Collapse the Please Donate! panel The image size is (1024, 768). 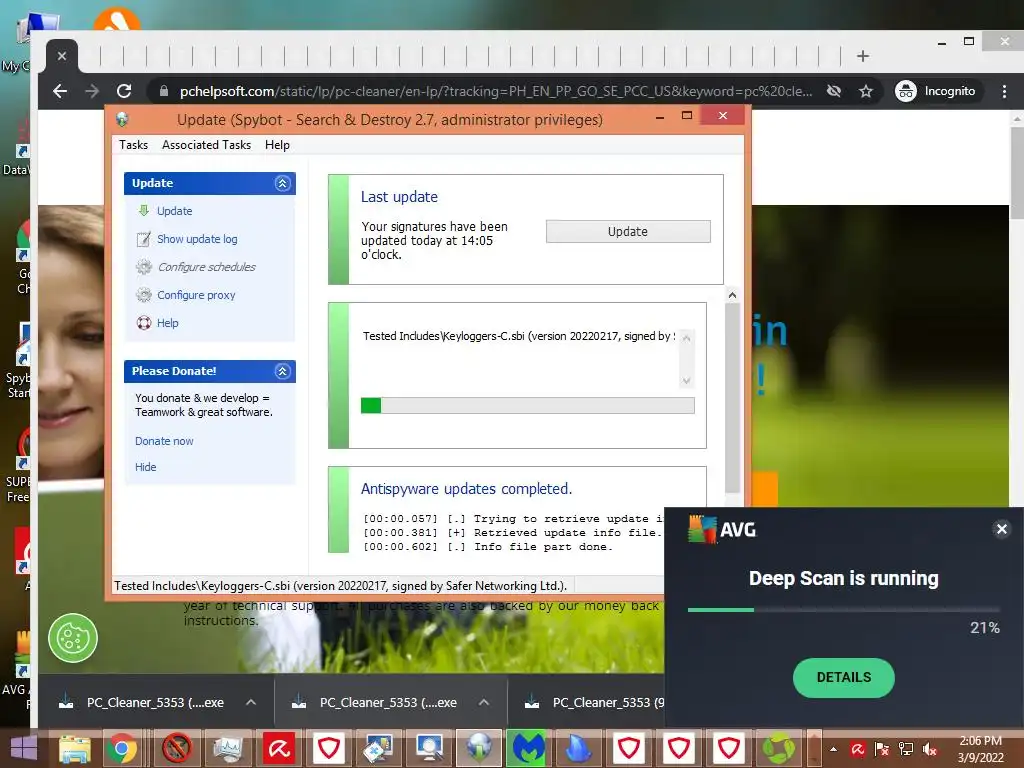point(282,372)
